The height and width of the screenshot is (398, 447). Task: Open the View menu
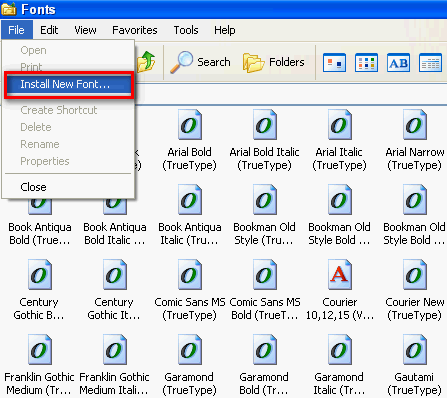click(x=85, y=30)
